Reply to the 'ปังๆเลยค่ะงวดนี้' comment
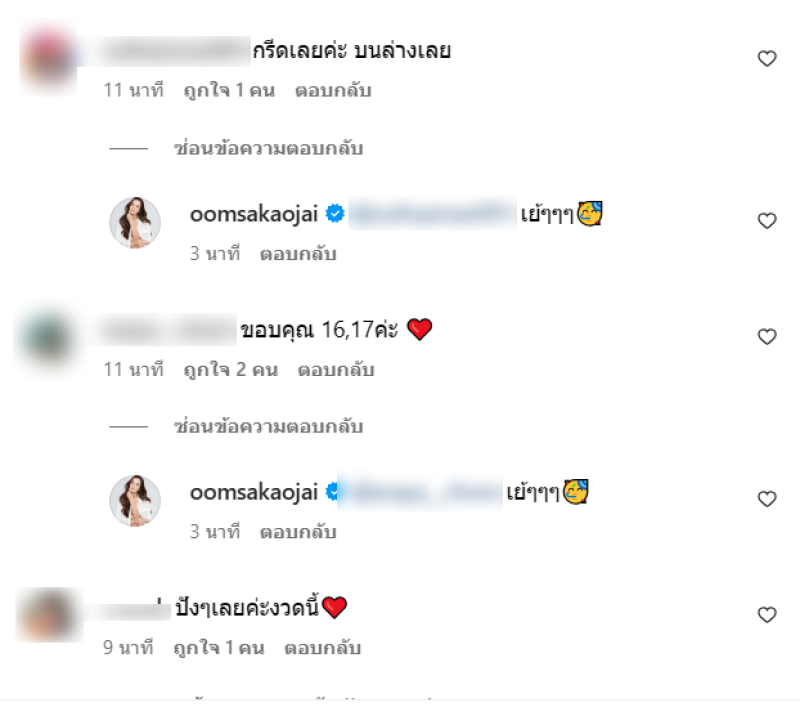Screen dimensions: 800x716 (x=322, y=648)
